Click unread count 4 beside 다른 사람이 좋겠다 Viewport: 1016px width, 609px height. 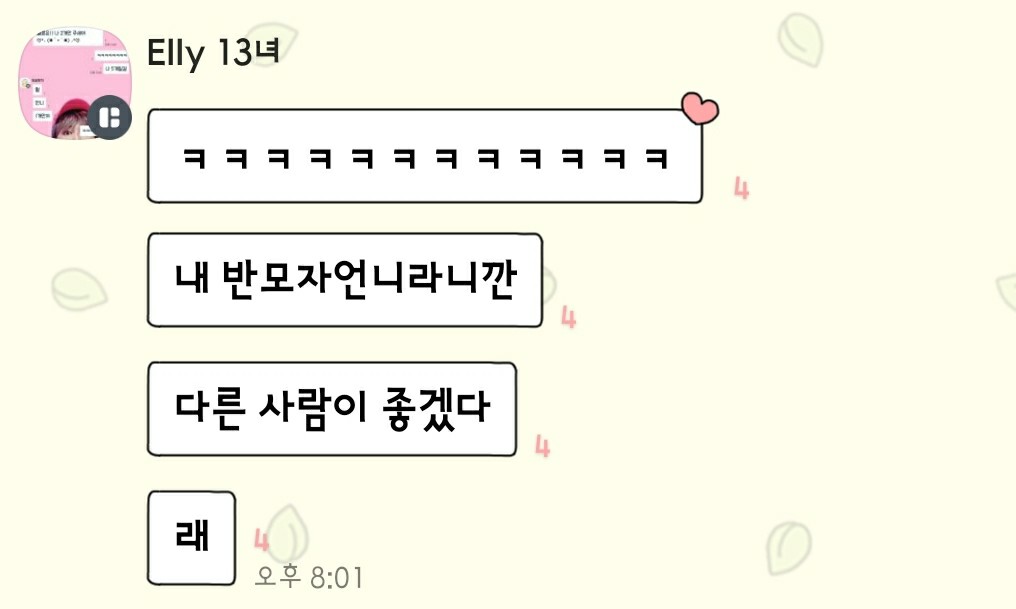tap(542, 446)
